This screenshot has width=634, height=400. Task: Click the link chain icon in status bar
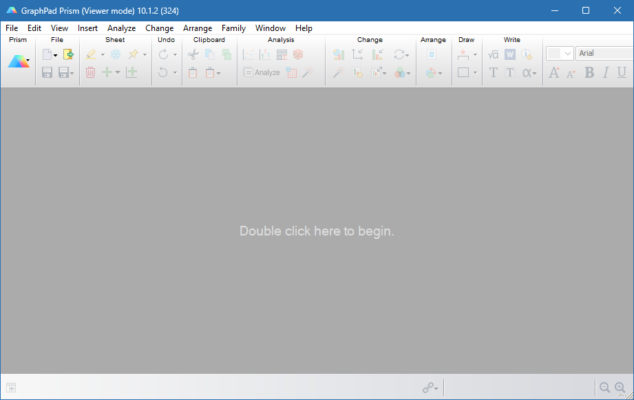point(430,387)
